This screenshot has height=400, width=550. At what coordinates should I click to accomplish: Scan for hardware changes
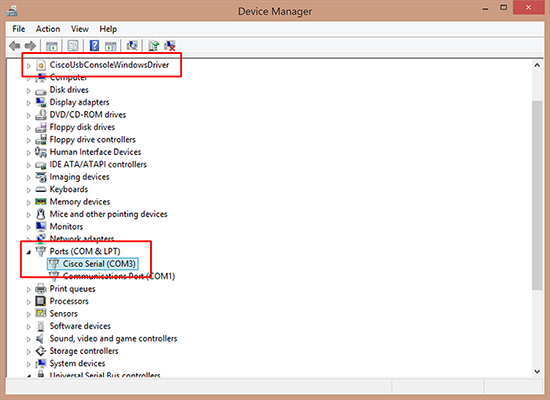tap(132, 46)
